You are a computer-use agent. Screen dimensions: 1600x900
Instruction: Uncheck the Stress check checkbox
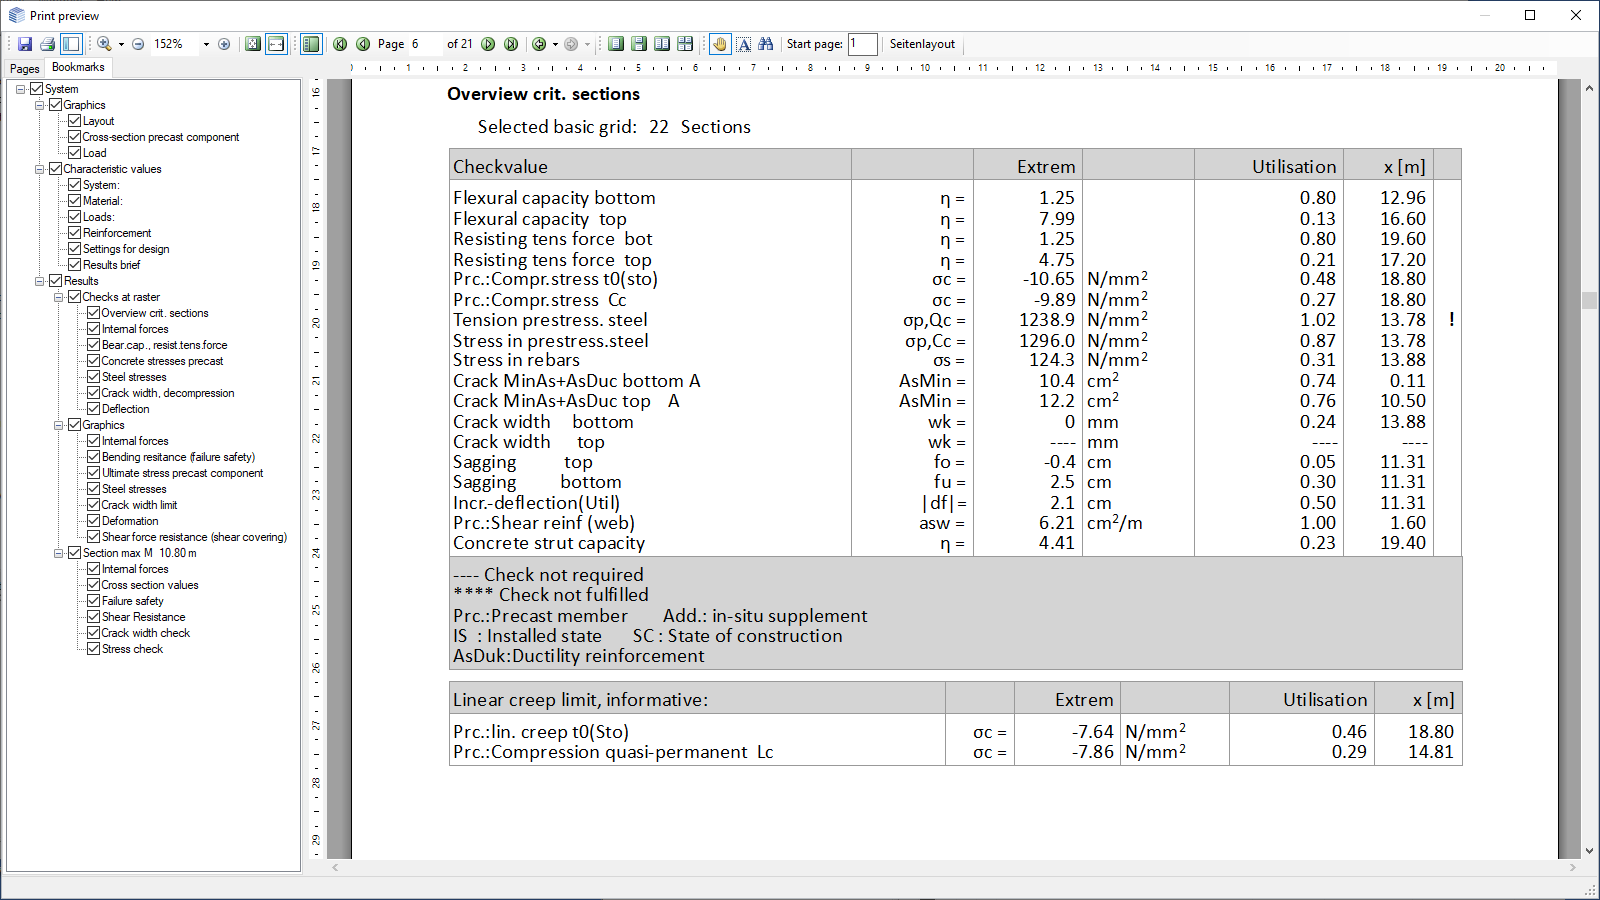tap(93, 649)
